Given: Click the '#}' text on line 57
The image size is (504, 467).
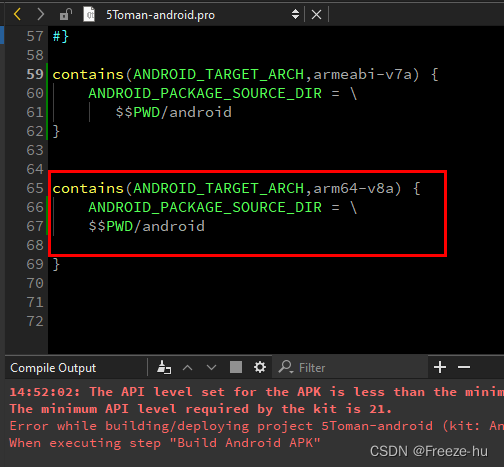Looking at the screenshot, I should [x=61, y=36].
